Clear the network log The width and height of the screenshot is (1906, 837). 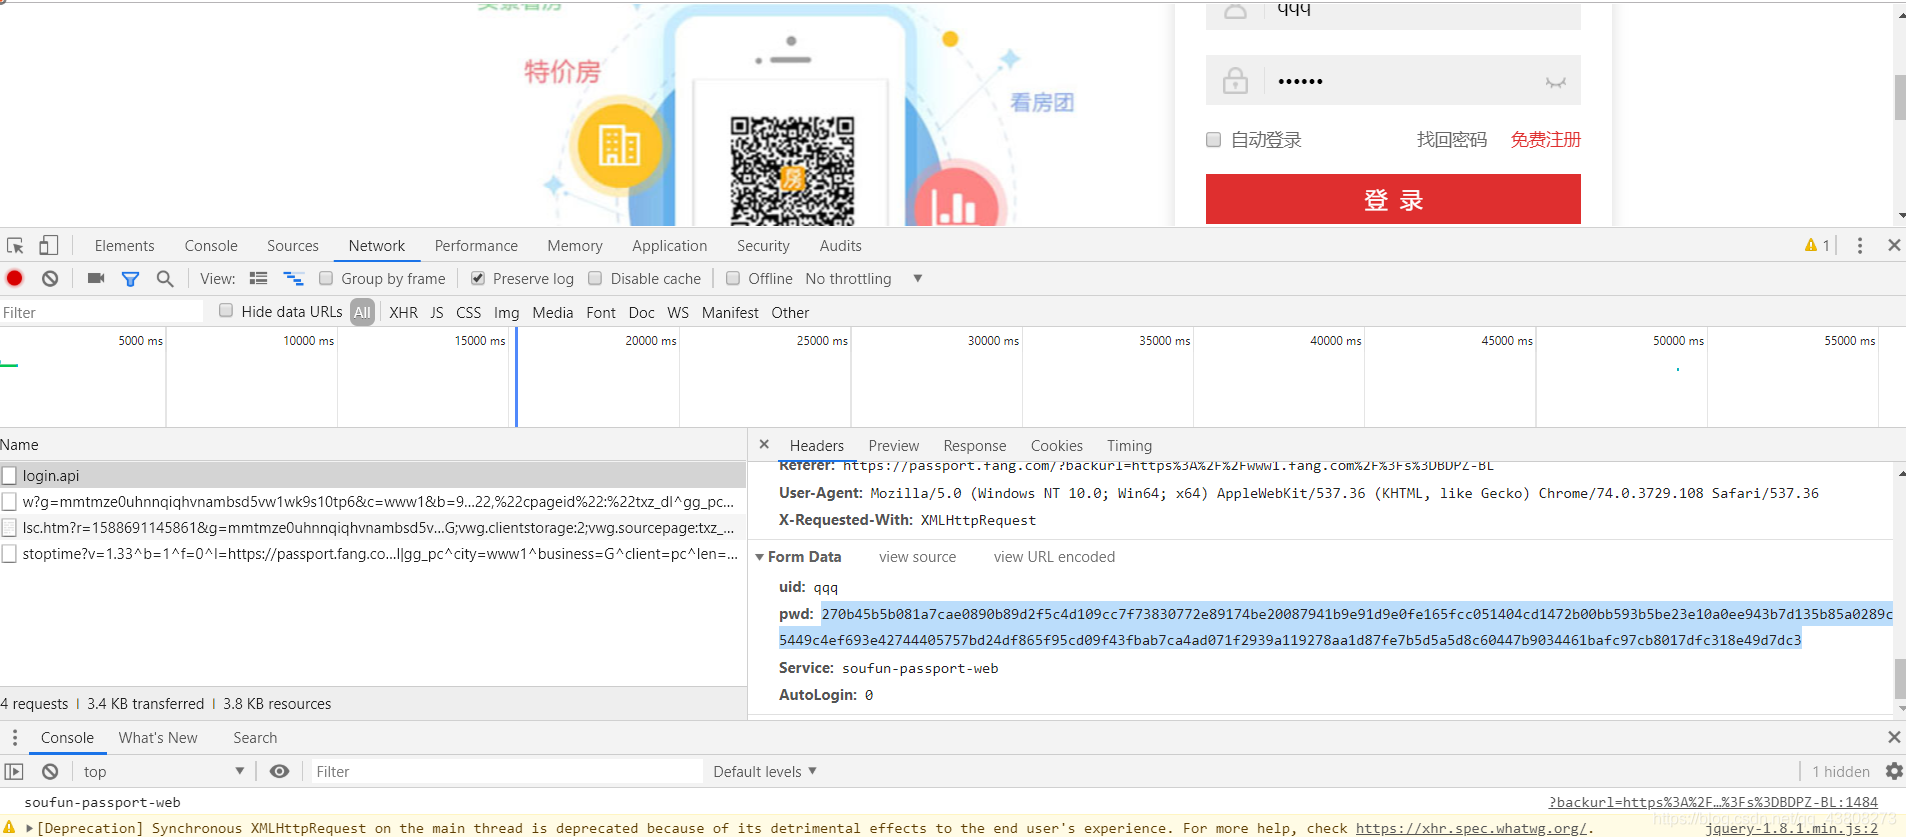point(50,279)
